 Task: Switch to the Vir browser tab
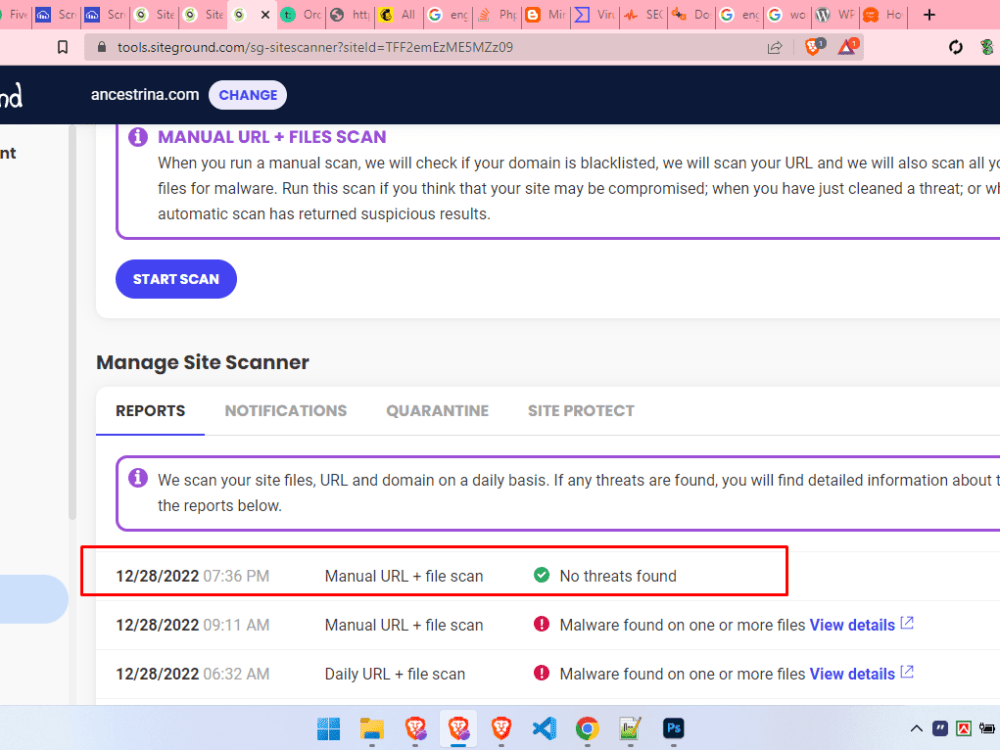[594, 15]
